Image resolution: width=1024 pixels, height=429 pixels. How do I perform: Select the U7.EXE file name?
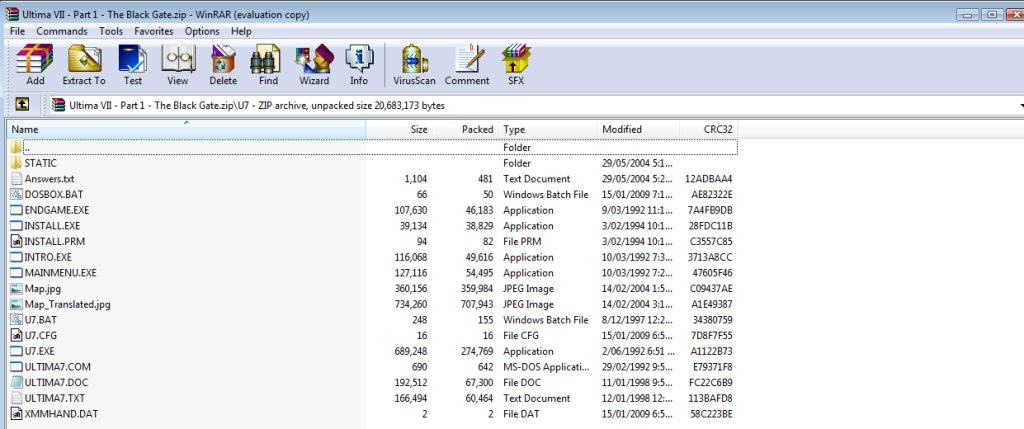point(40,351)
